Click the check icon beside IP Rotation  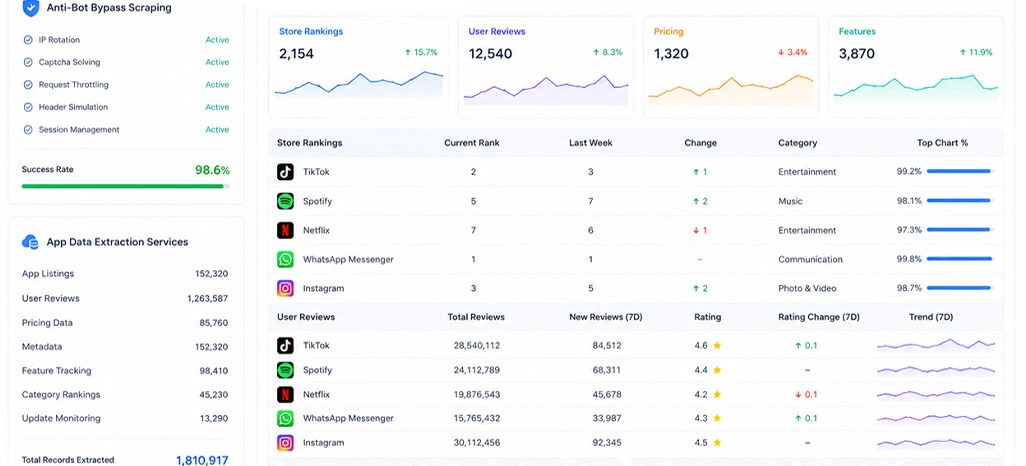pyautogui.click(x=27, y=40)
